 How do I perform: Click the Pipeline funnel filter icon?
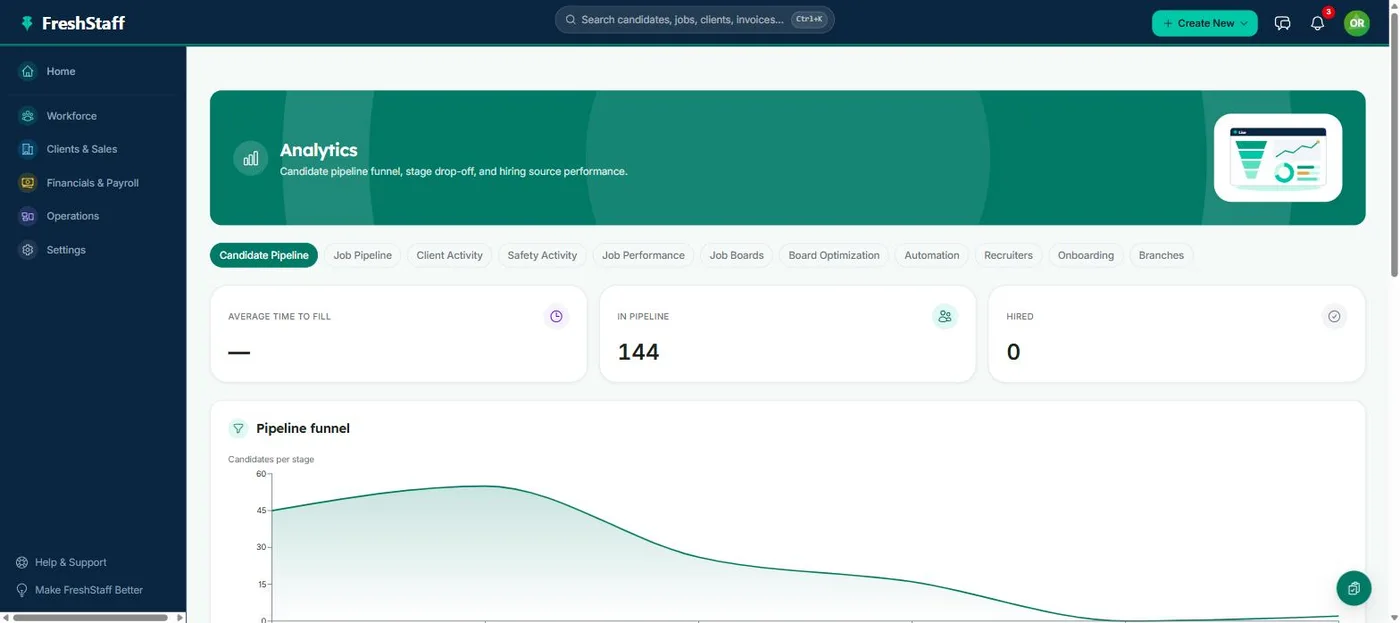(x=238, y=428)
